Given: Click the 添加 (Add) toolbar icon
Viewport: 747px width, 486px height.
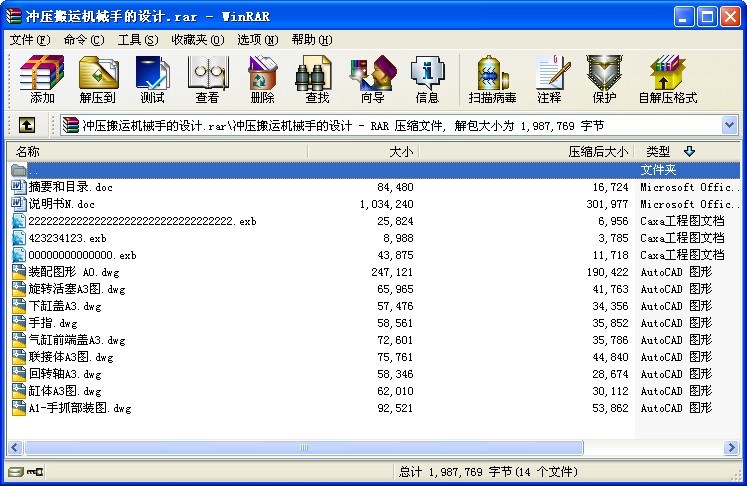Looking at the screenshot, I should click(x=42, y=79).
